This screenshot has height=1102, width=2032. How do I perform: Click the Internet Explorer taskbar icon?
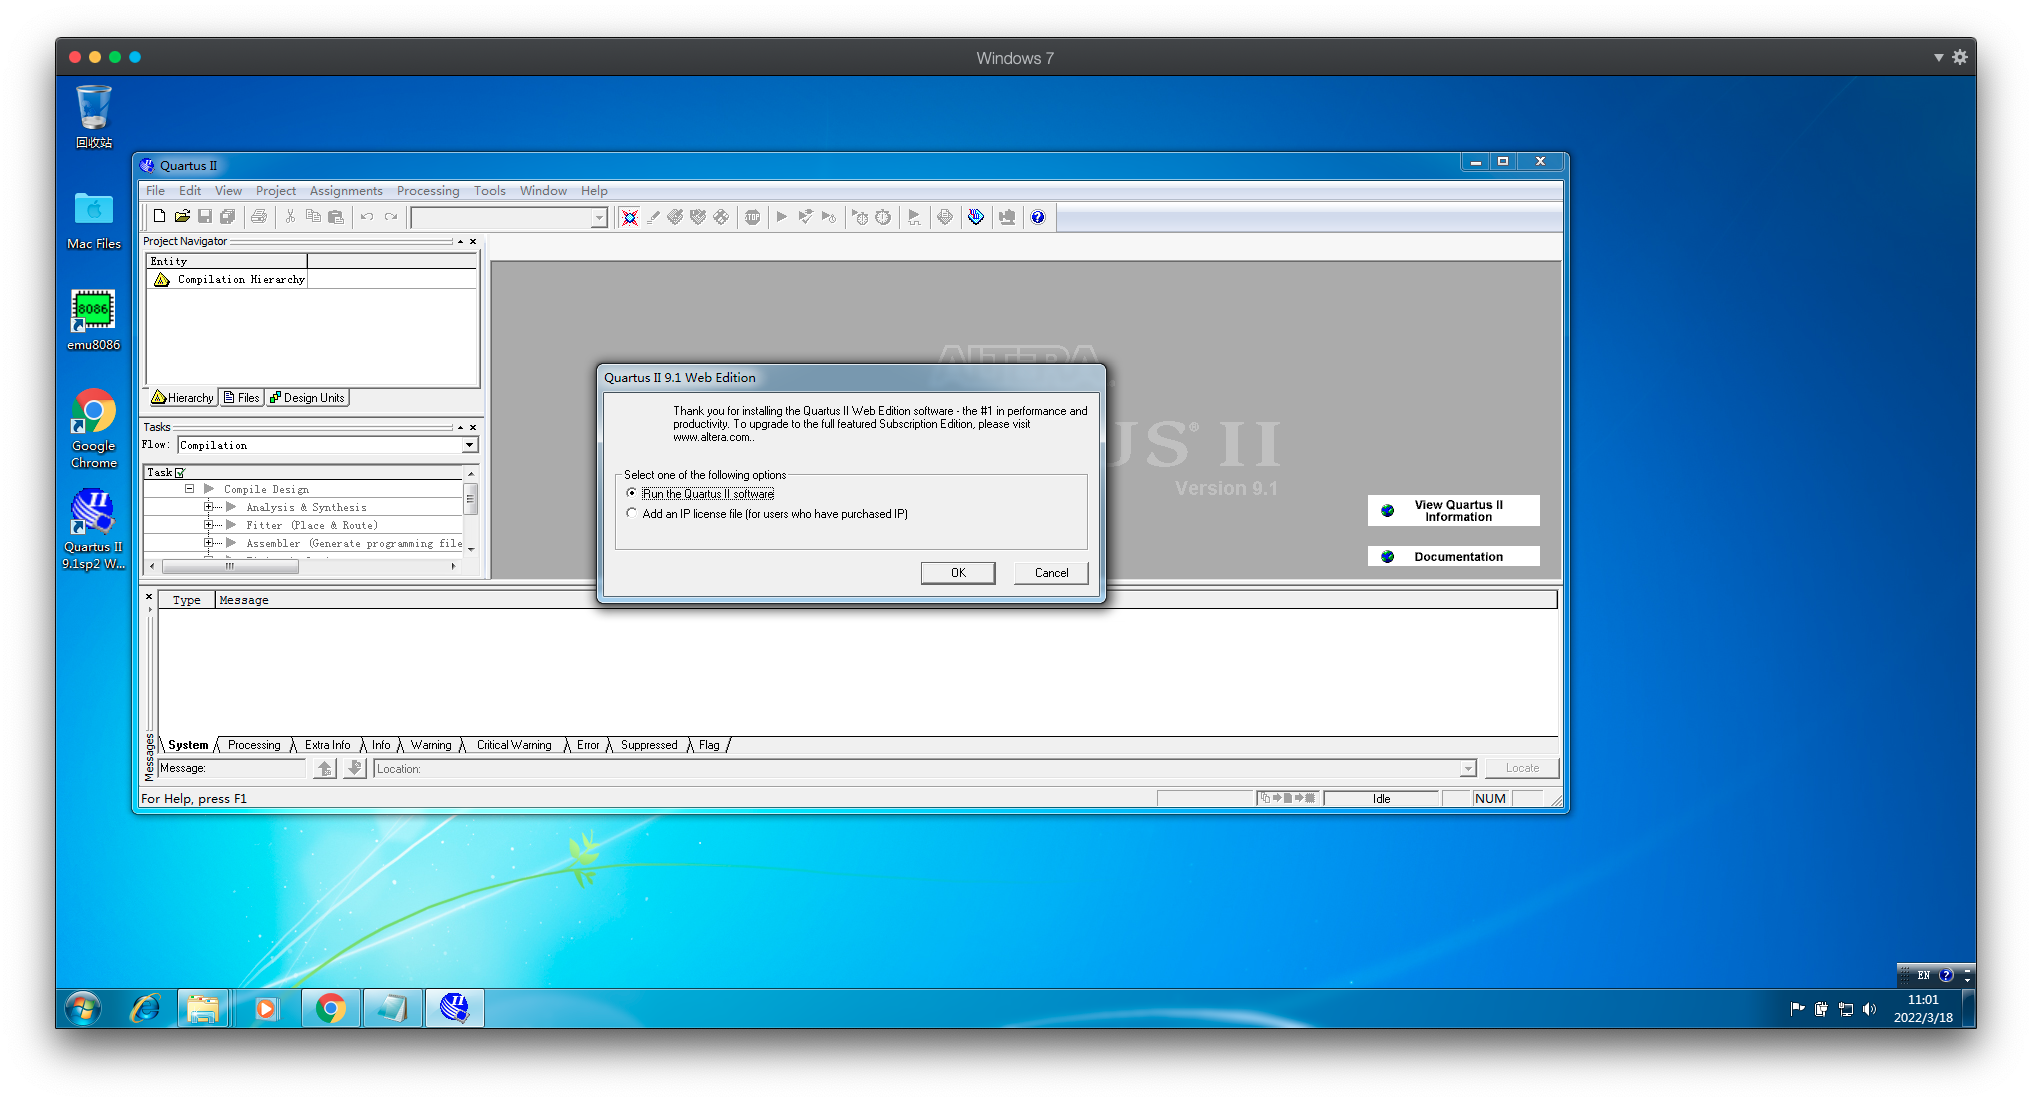(x=146, y=1008)
